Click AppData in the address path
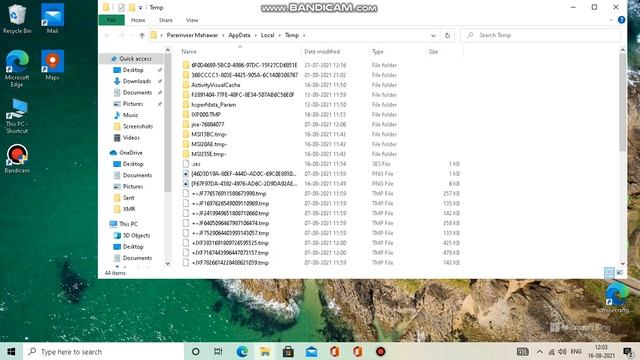The width and height of the screenshot is (640, 360). pos(239,36)
